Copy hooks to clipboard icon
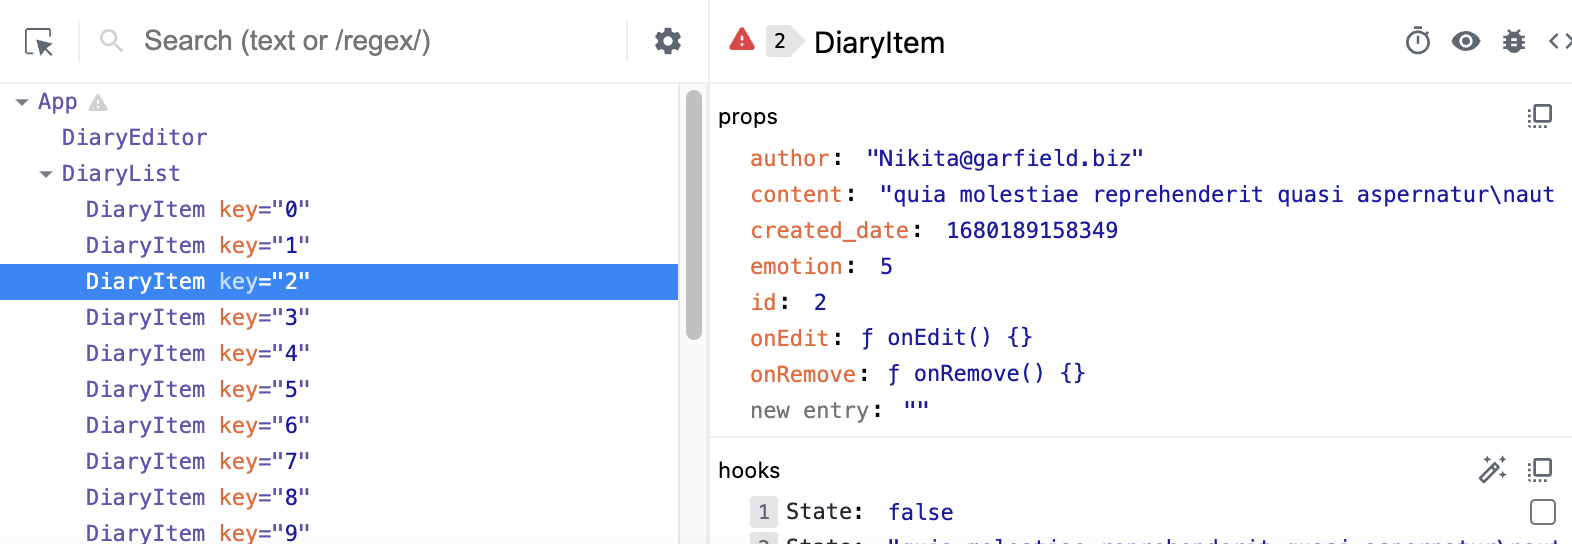This screenshot has height=544, width=1572. pos(1540,470)
